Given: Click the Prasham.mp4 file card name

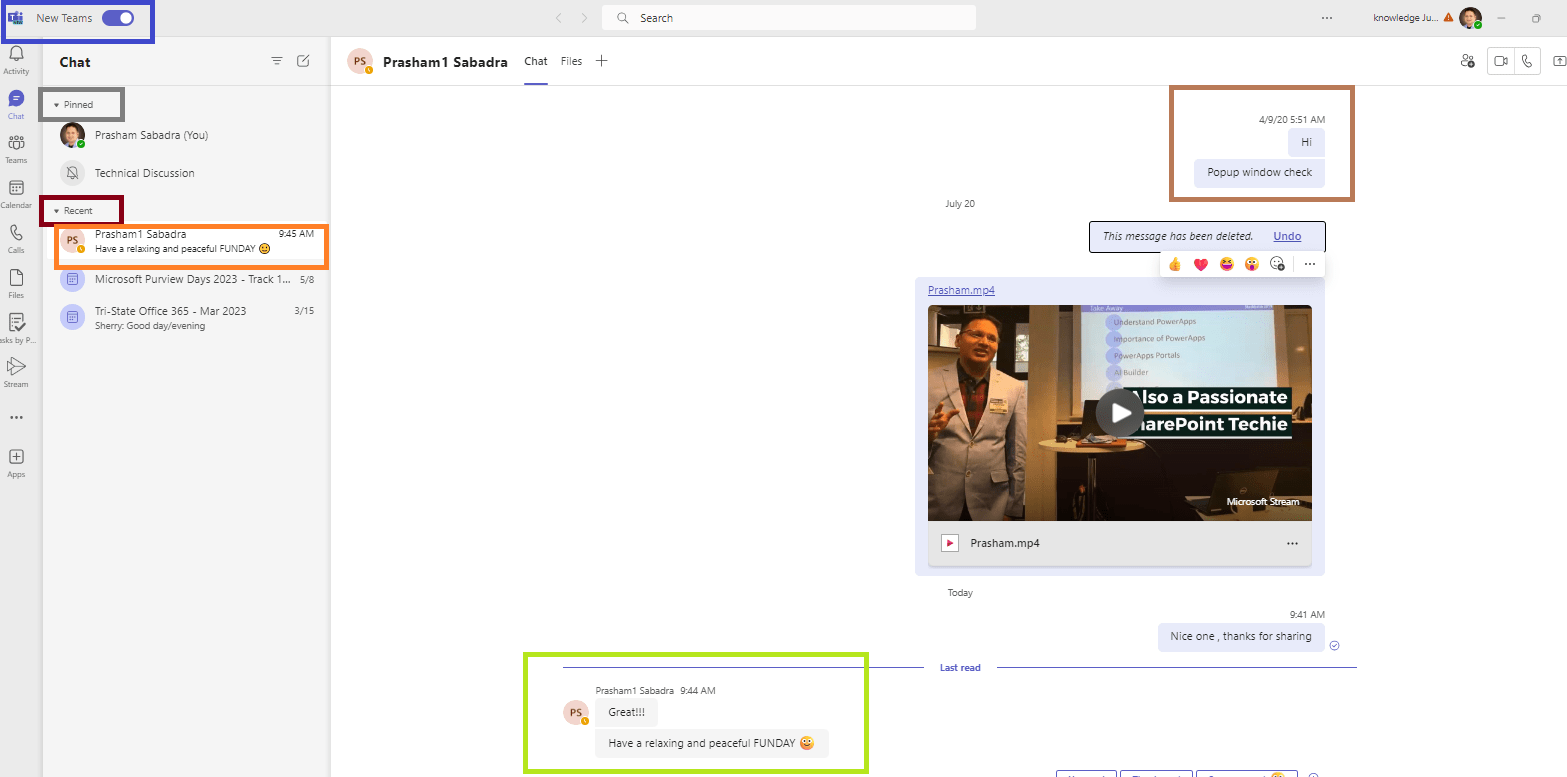Looking at the screenshot, I should [x=1005, y=543].
